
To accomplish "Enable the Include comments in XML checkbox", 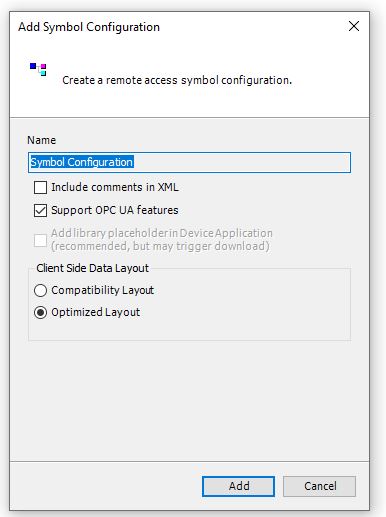I will click(x=40, y=187).
